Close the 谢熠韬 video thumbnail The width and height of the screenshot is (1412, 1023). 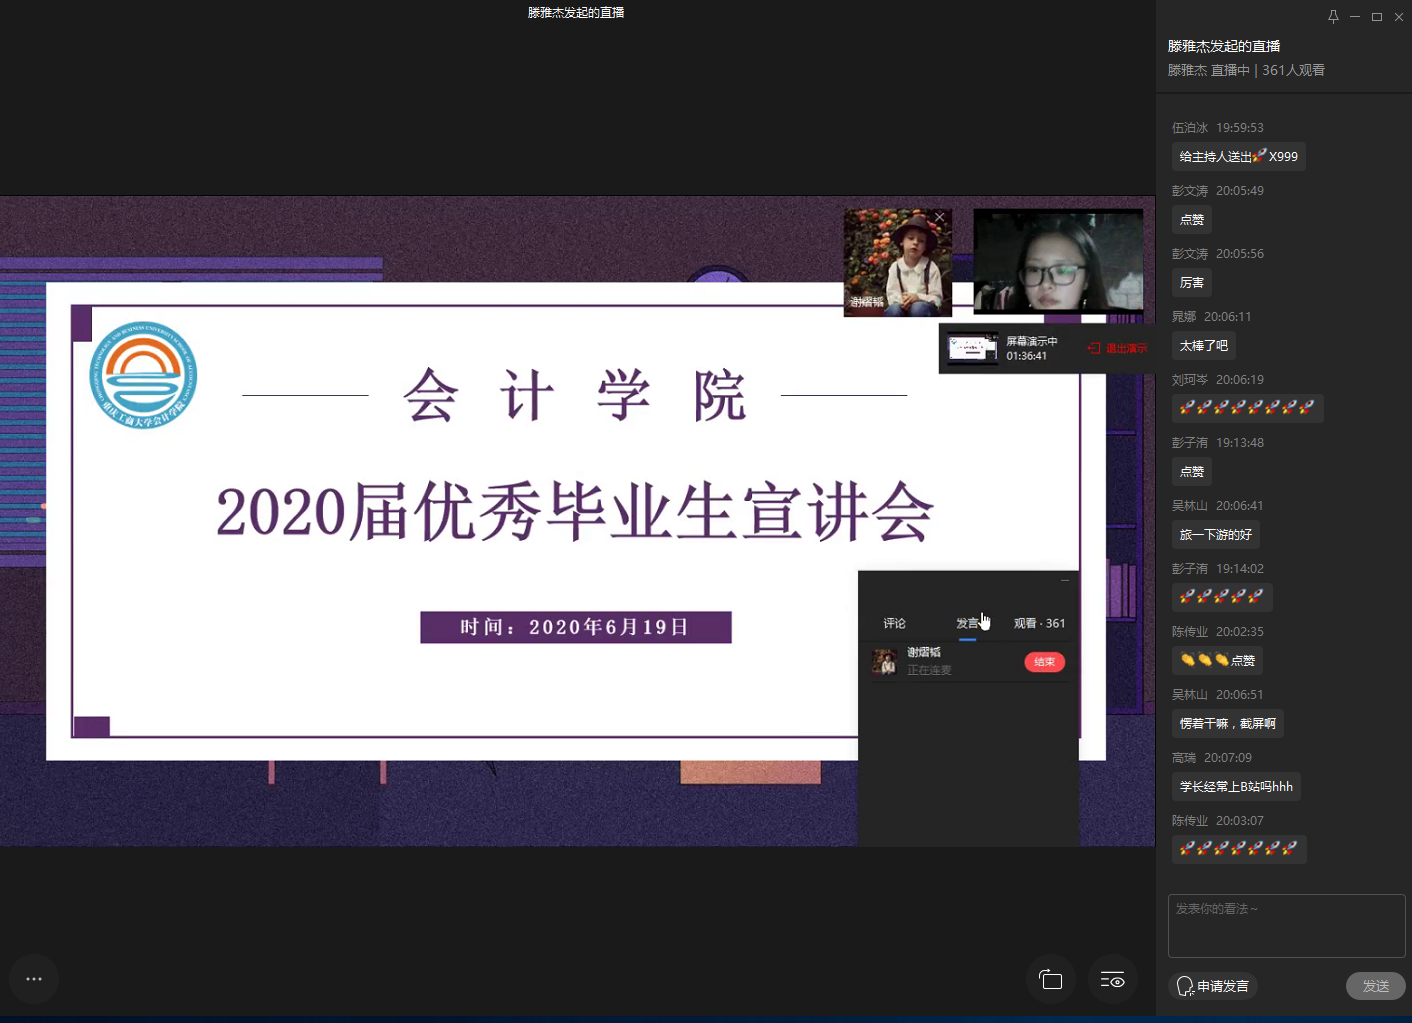pos(939,217)
